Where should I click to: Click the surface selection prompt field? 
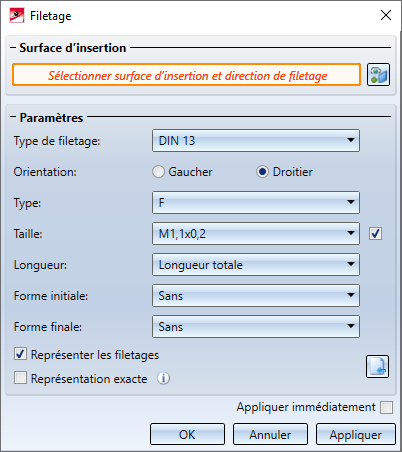[186, 75]
